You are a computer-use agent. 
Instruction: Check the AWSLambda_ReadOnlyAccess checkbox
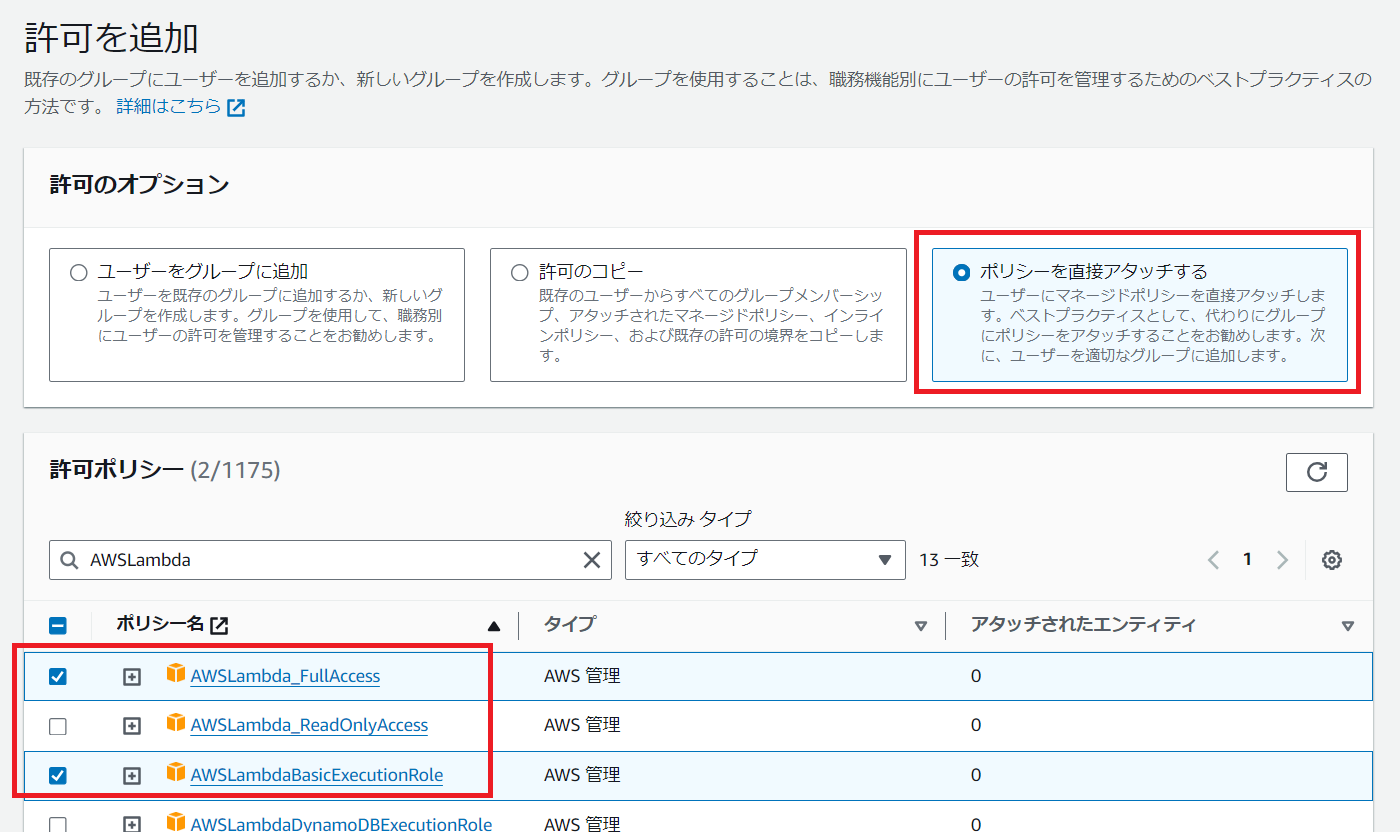[x=58, y=726]
